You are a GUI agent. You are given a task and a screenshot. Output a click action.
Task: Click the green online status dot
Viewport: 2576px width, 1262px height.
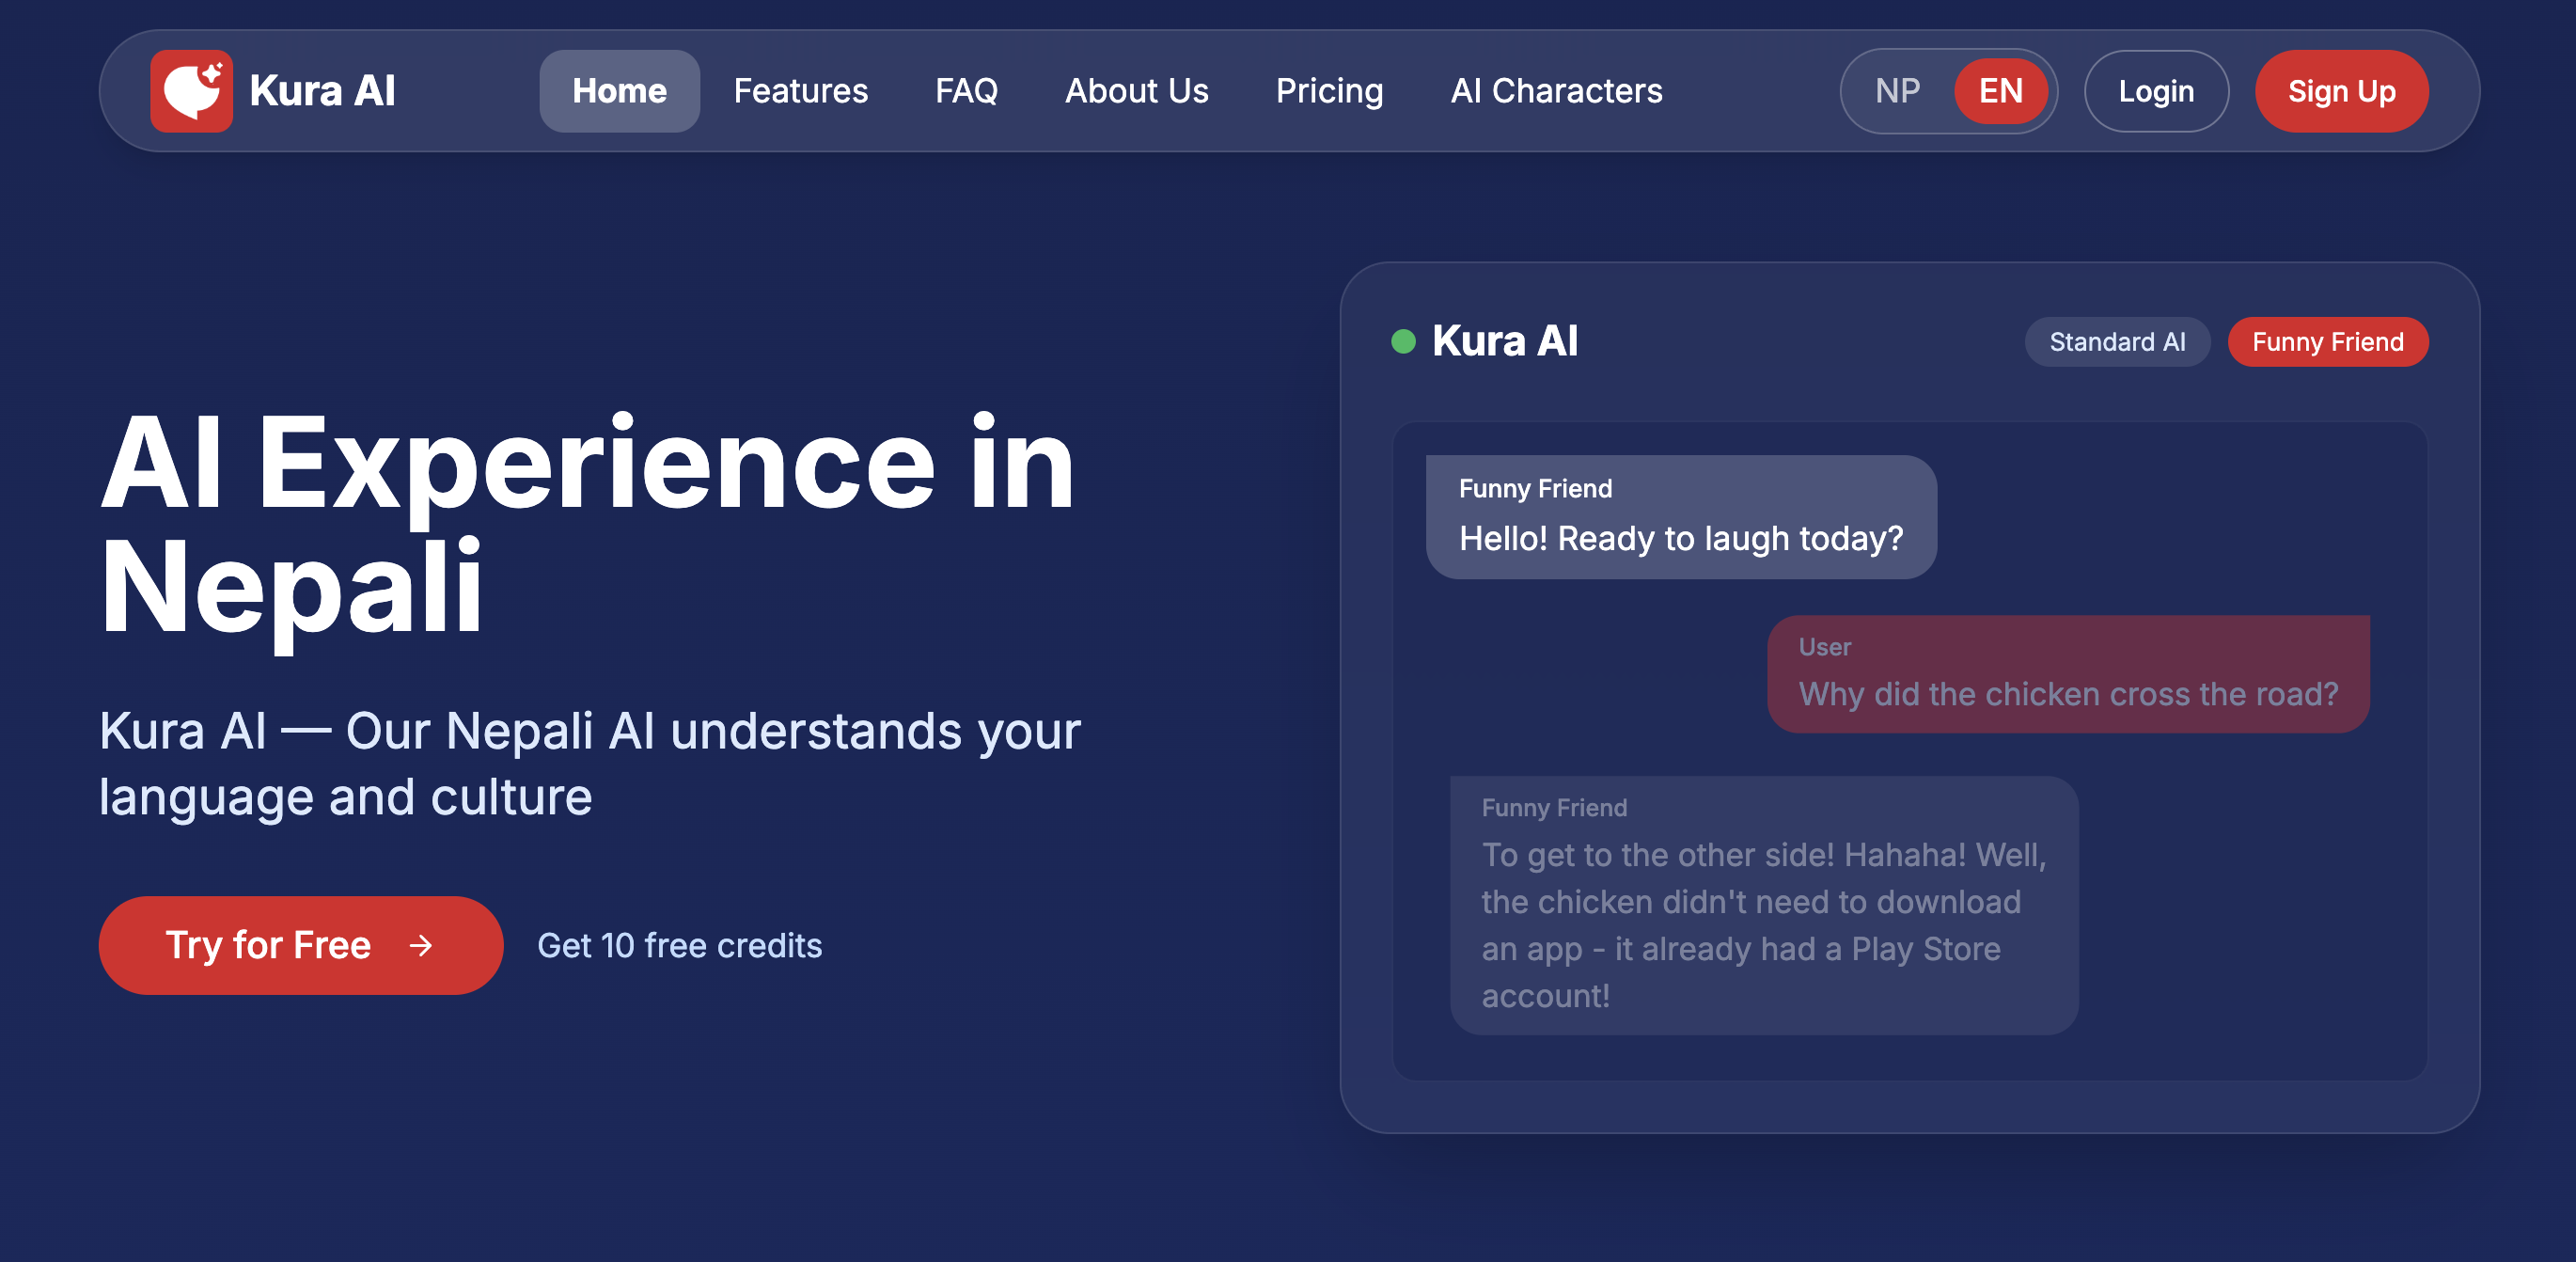[x=1403, y=342]
